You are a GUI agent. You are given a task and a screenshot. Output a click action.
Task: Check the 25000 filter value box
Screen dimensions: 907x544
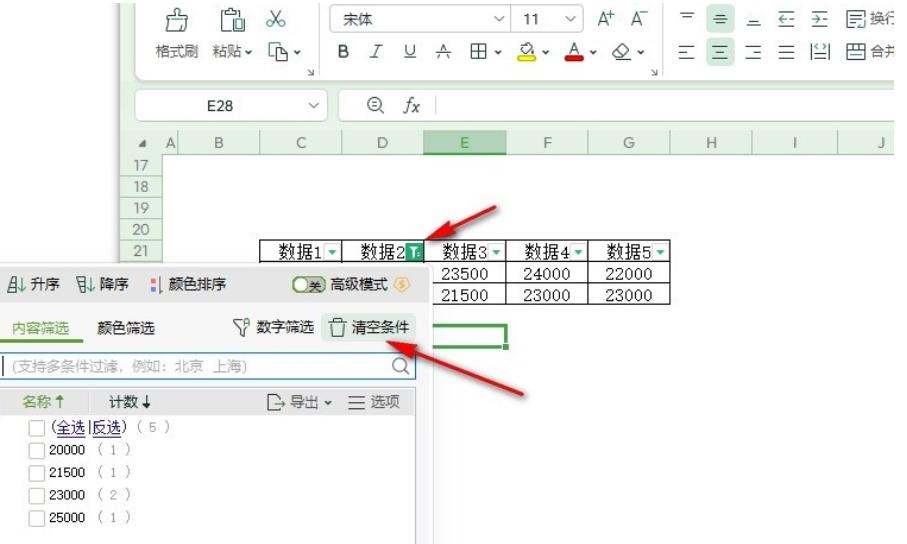[x=36, y=518]
